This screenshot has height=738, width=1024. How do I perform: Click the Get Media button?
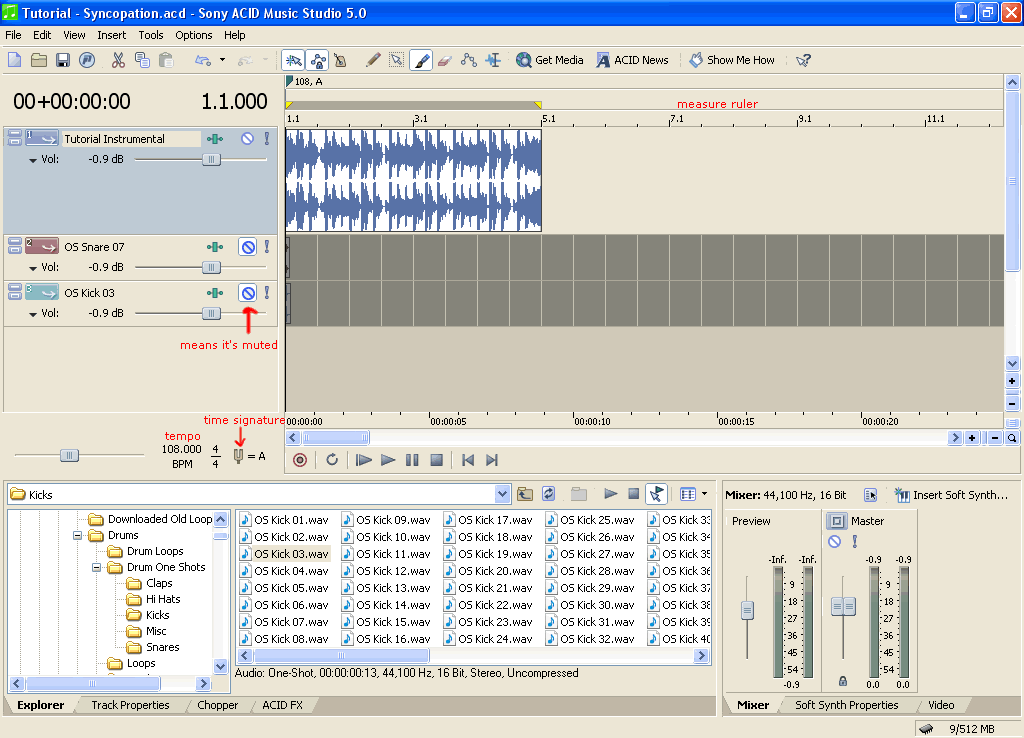coord(550,60)
